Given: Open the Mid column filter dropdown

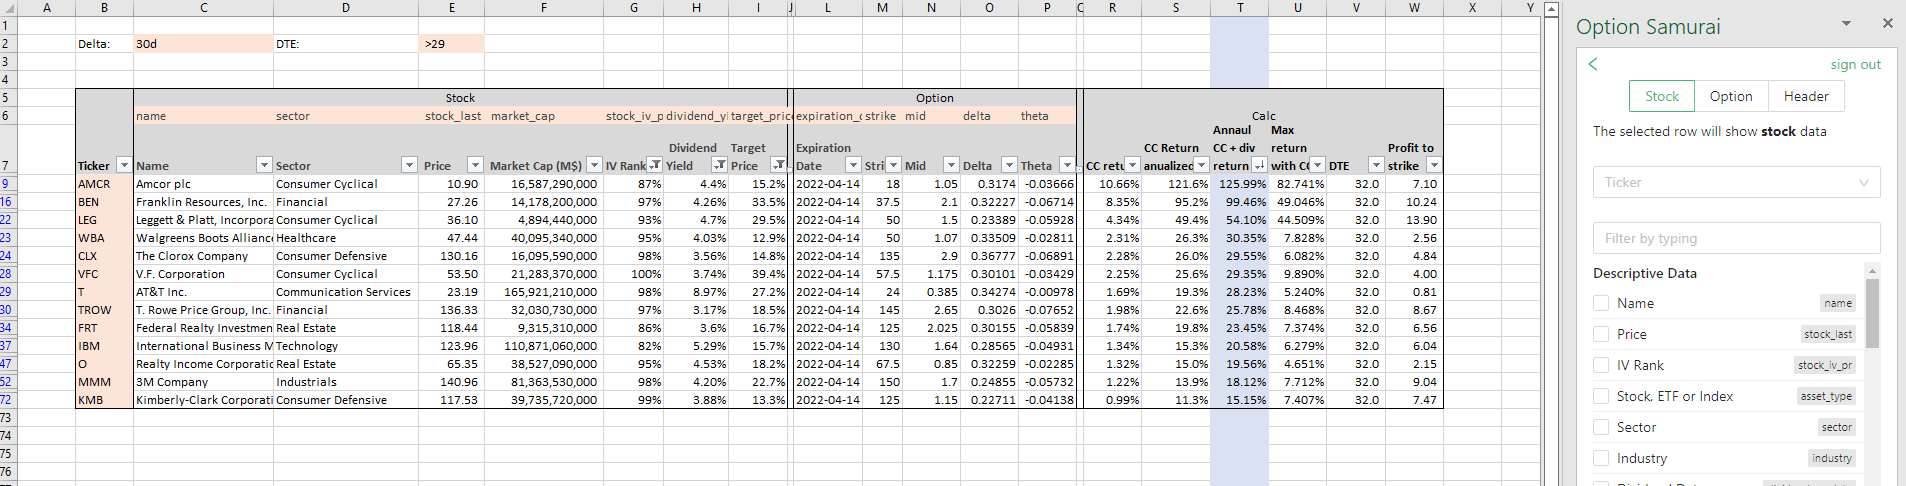Looking at the screenshot, I should click(951, 165).
